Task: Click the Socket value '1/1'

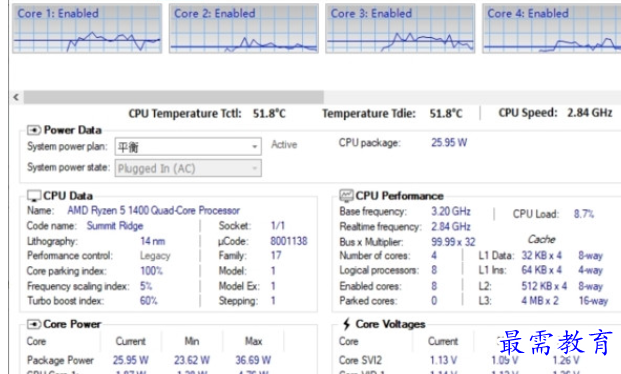Action: pos(278,225)
